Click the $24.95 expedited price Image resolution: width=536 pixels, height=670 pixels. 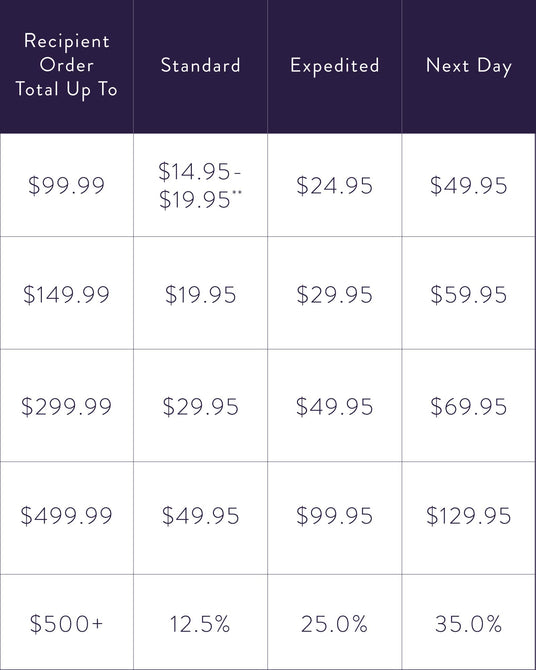(x=334, y=186)
